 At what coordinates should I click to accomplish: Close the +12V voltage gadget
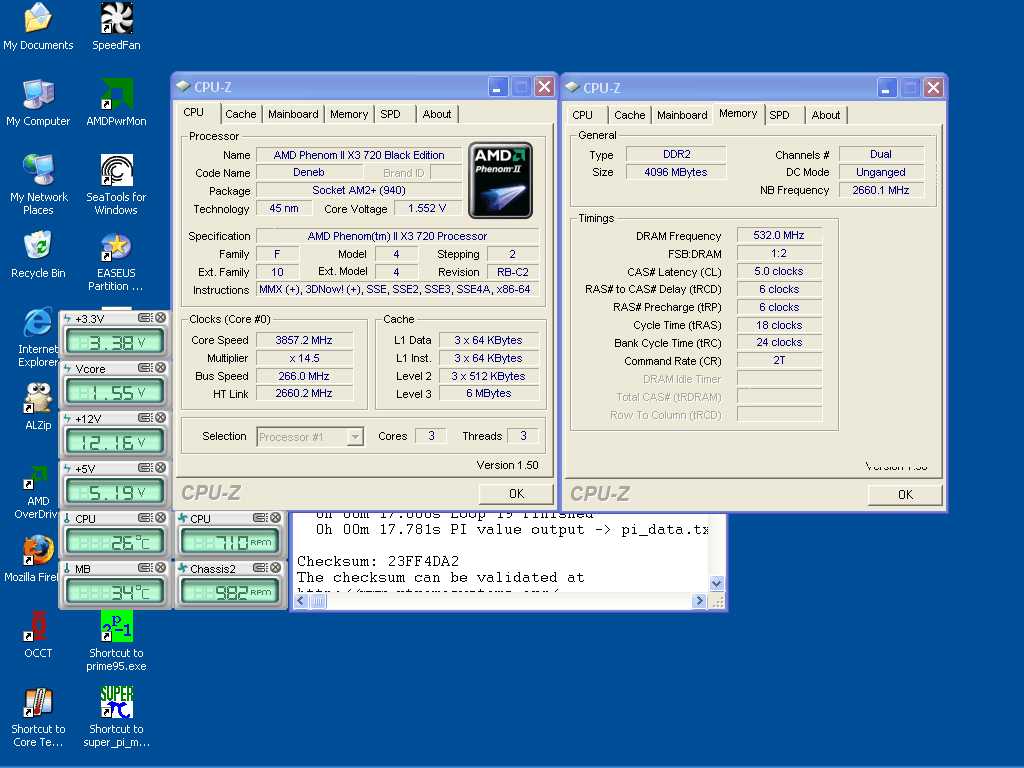point(160,419)
